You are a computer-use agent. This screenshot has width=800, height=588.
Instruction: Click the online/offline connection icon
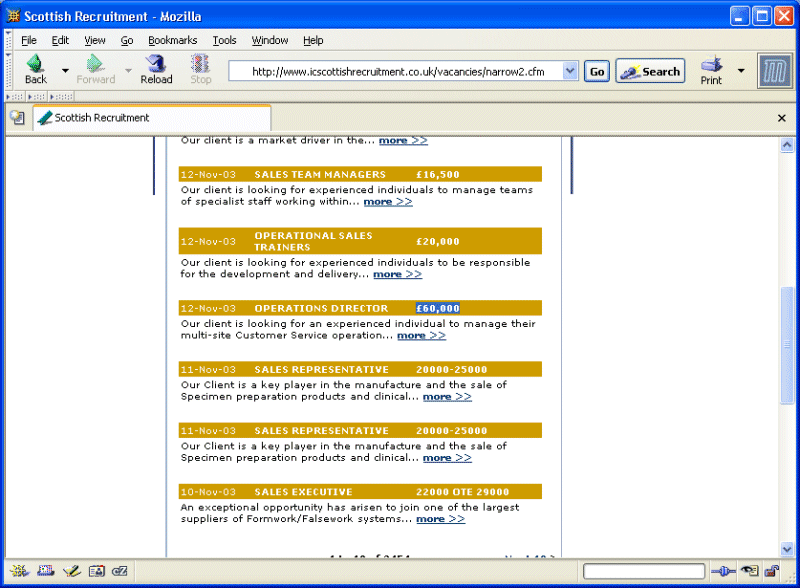723,571
